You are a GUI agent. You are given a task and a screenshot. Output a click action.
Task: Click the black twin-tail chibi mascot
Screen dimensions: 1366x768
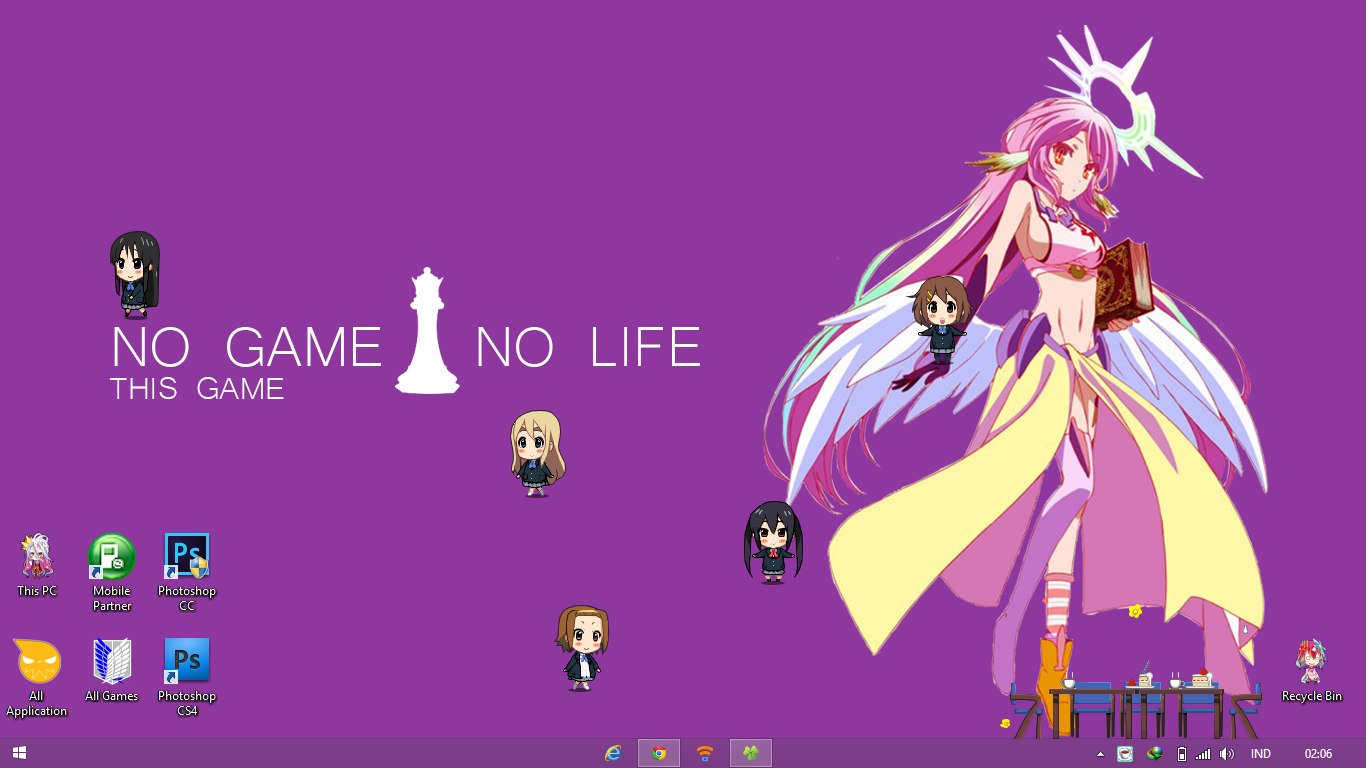click(773, 542)
